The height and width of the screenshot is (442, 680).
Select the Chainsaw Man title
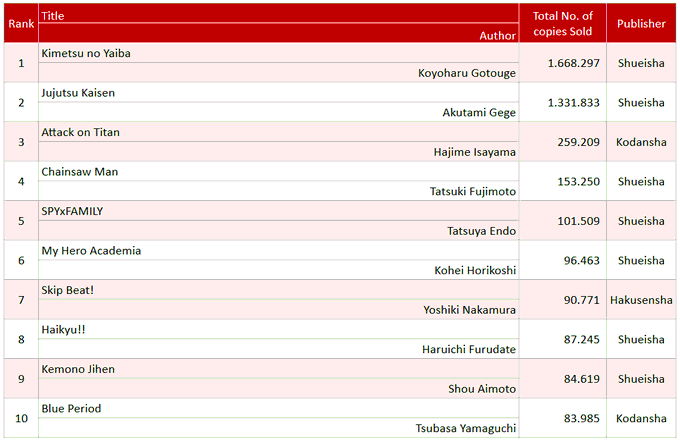(x=80, y=172)
